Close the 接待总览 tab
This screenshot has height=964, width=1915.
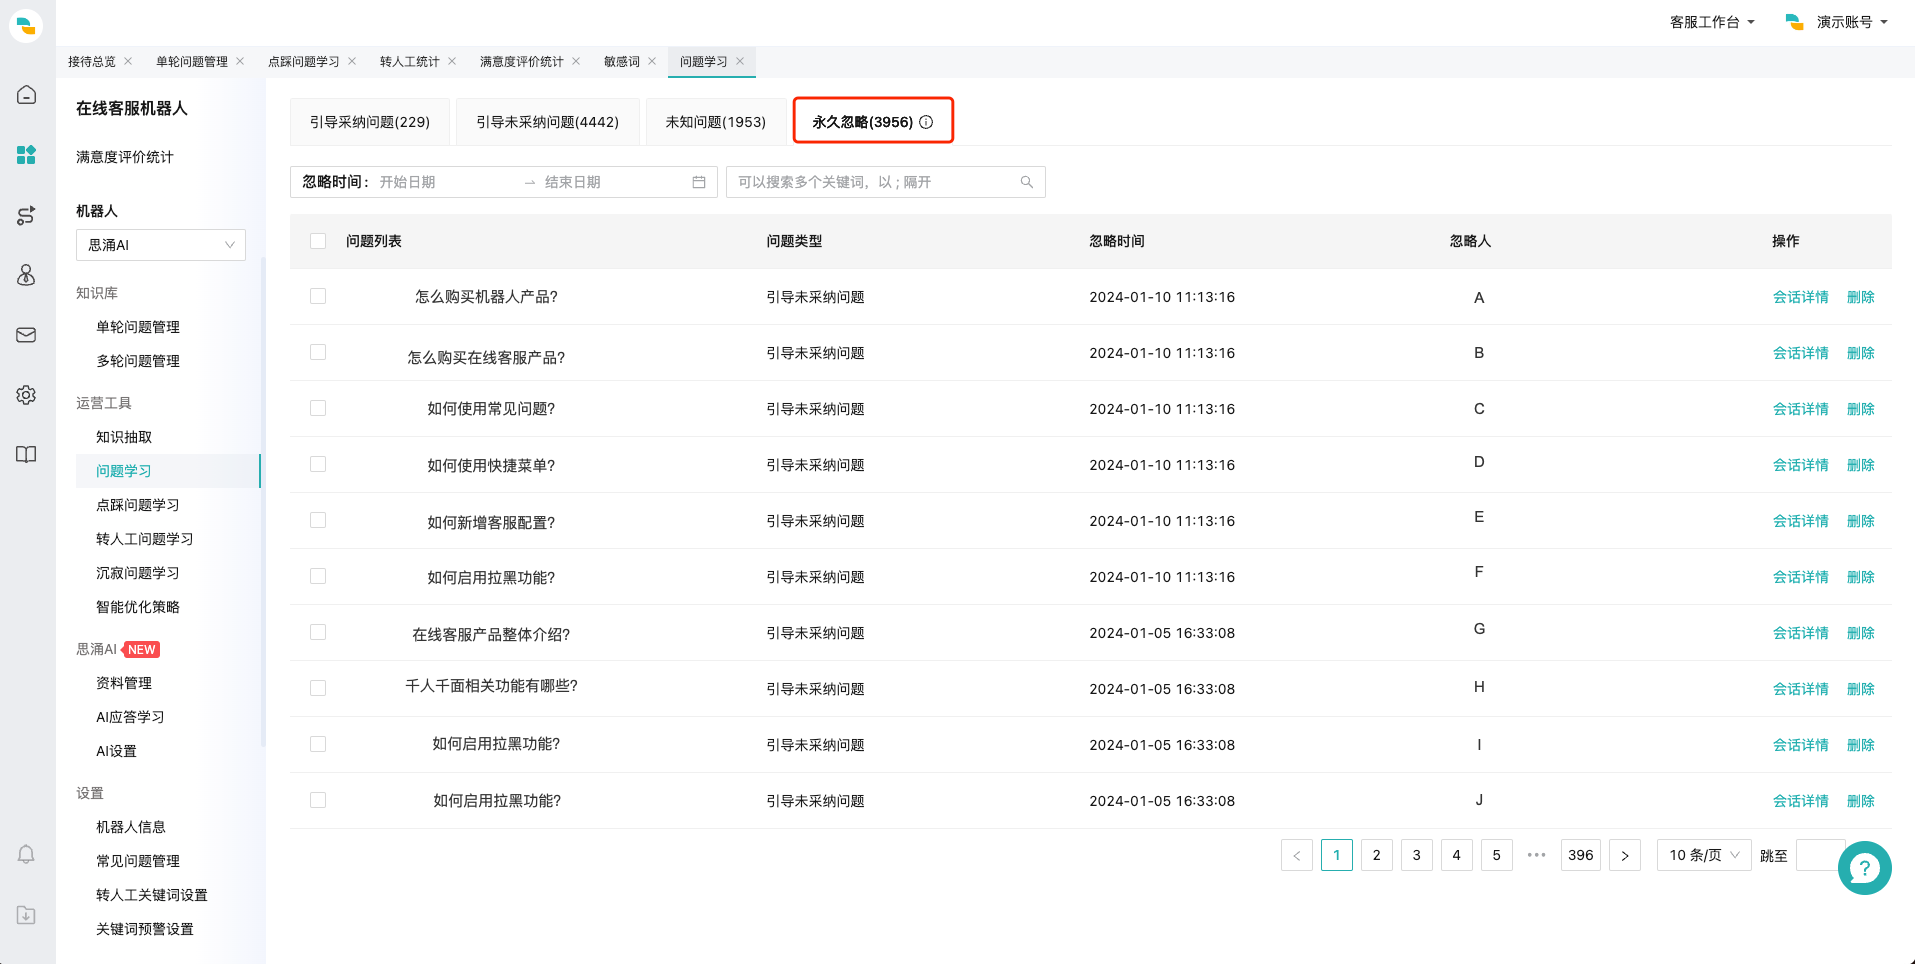(128, 61)
